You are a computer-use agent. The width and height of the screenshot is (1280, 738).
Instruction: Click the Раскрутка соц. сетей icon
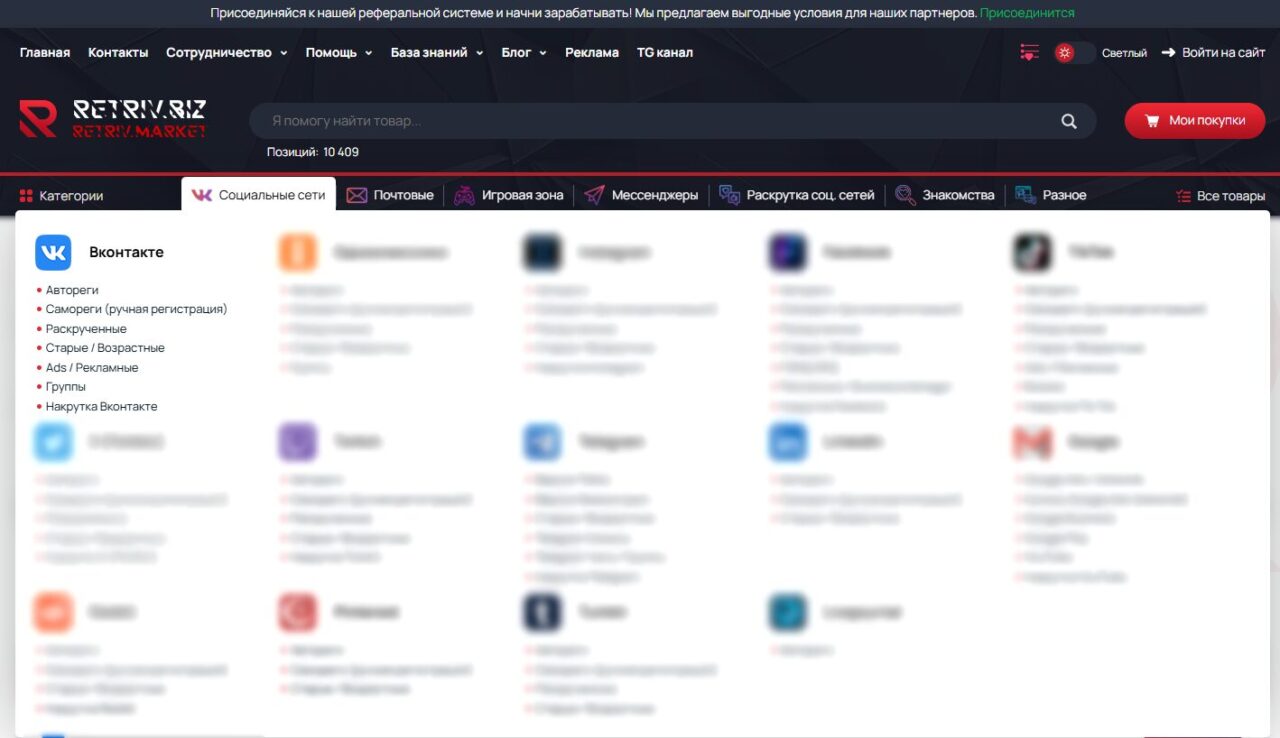(729, 196)
